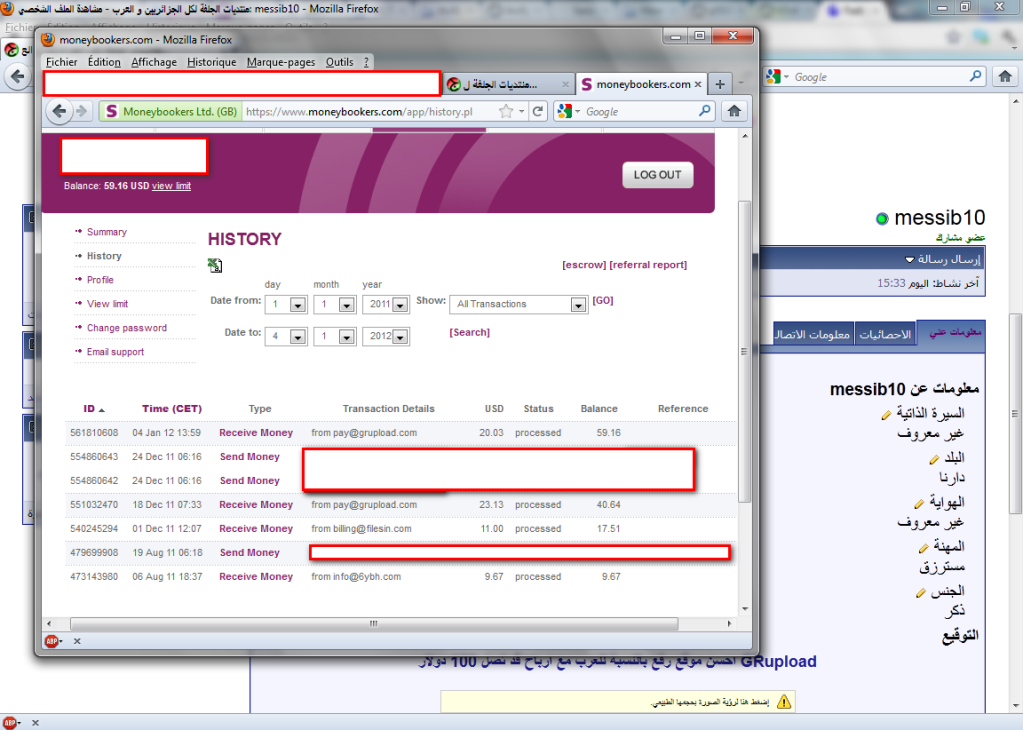Open the Date from year 2011 dropdown
1023x730 pixels.
[400, 305]
